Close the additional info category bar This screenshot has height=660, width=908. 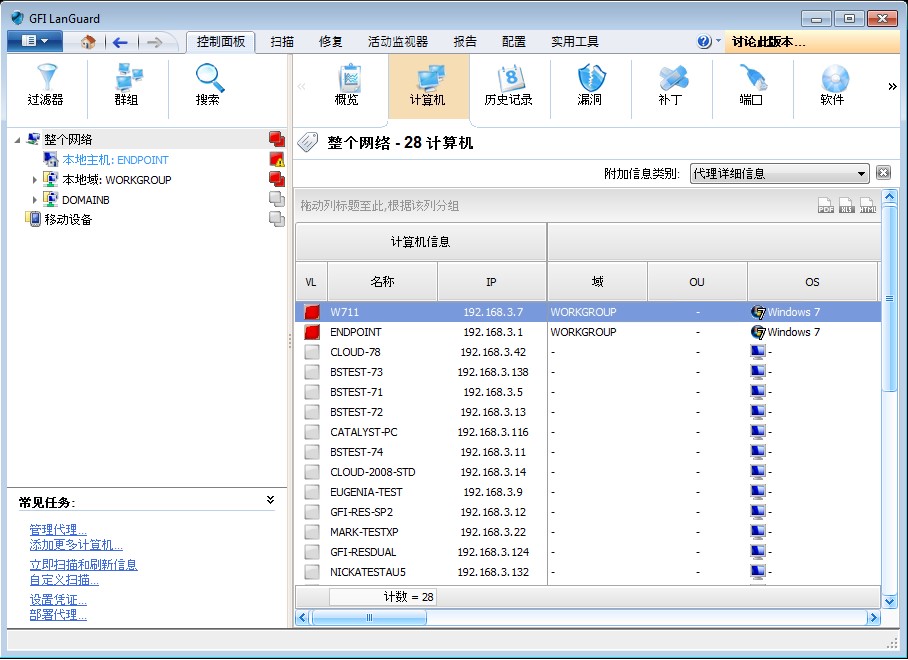click(x=883, y=173)
